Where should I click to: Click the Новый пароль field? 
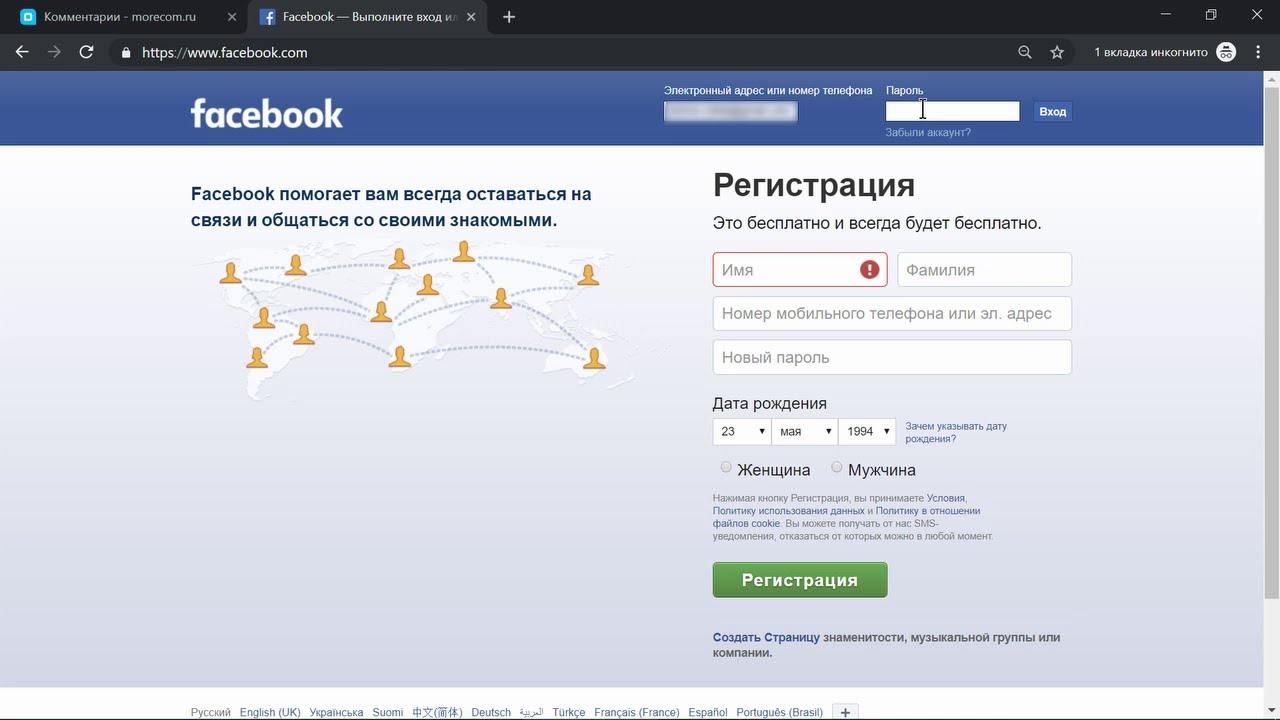892,358
